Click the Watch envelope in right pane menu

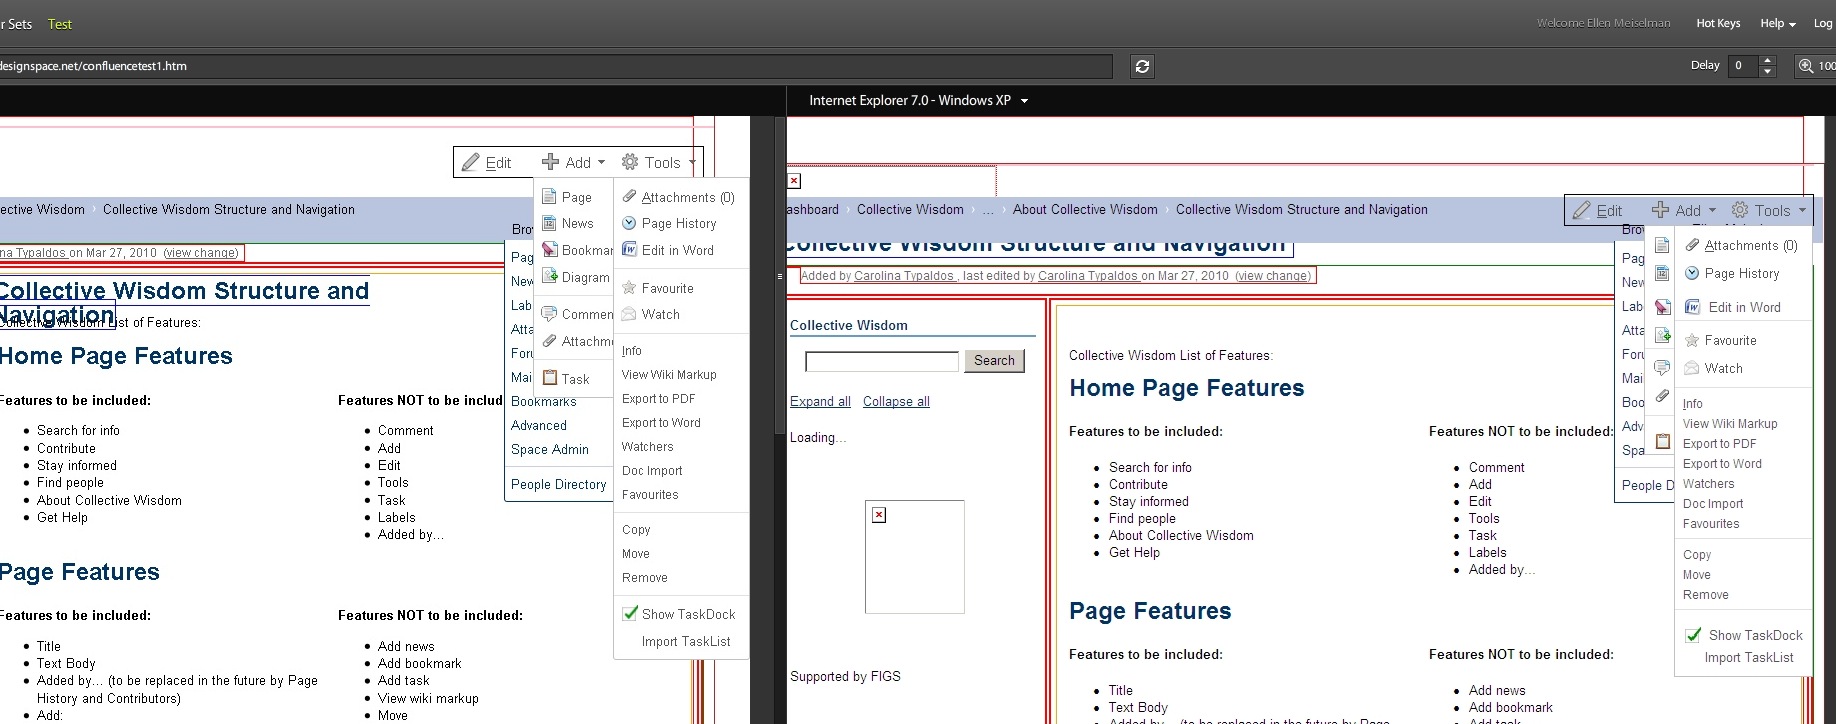[x=1692, y=369]
